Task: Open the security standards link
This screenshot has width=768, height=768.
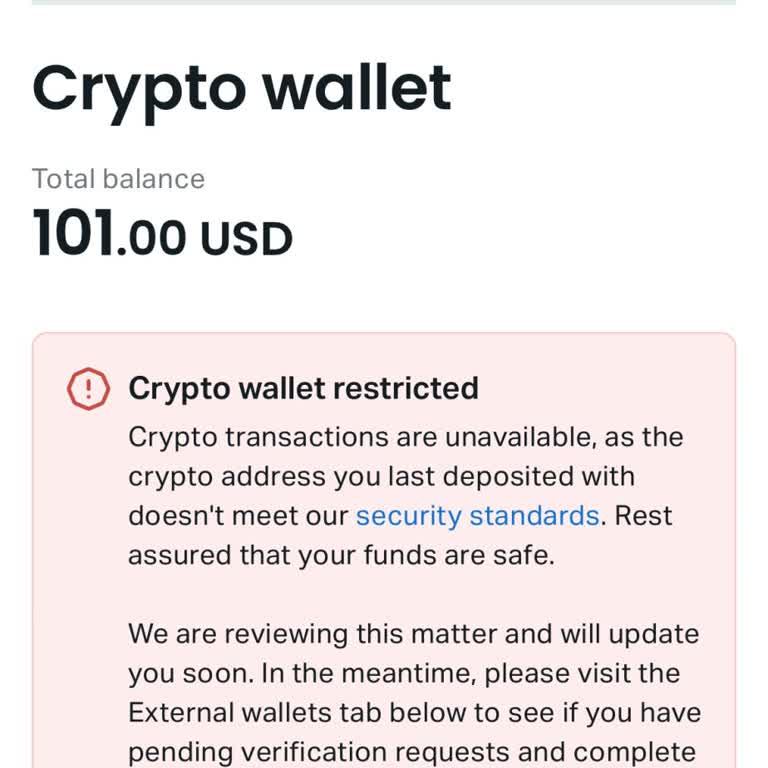Action: (x=477, y=516)
